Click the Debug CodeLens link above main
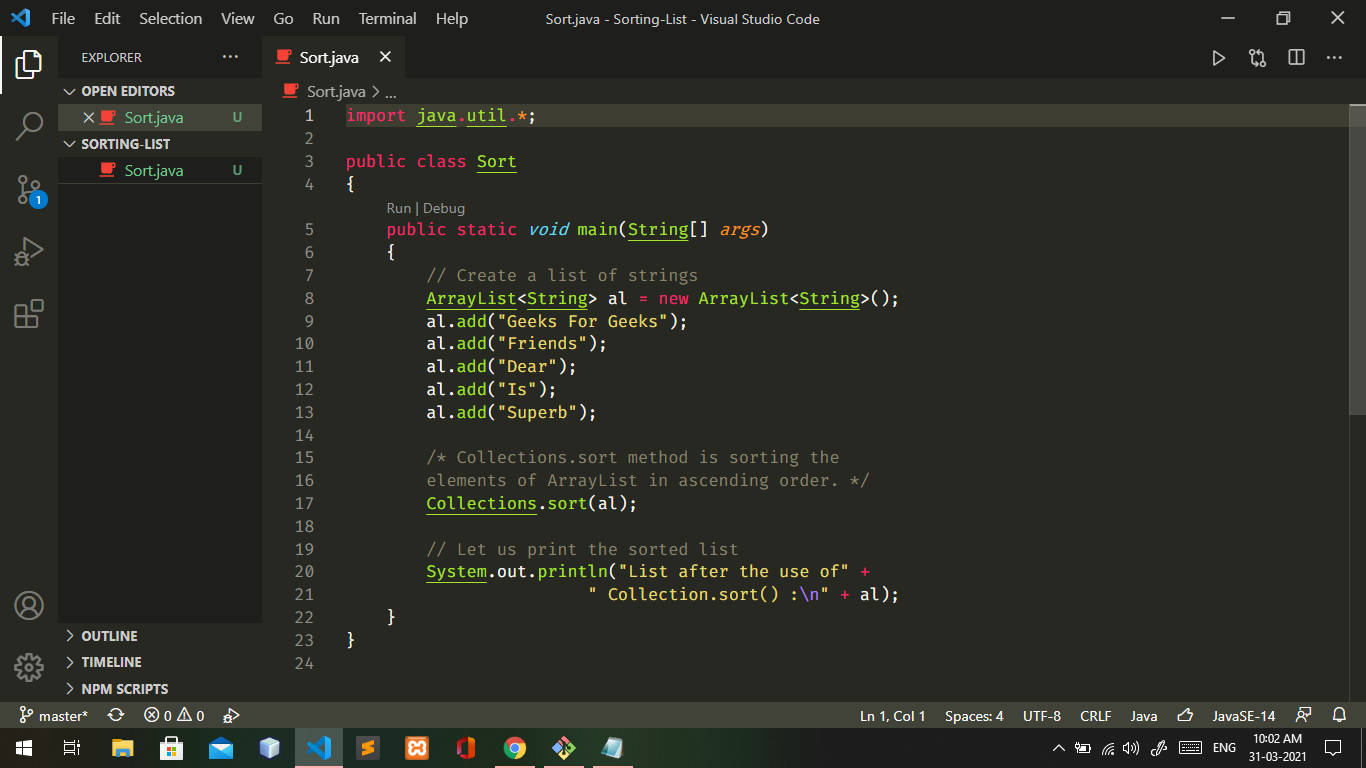This screenshot has width=1366, height=768. point(444,208)
